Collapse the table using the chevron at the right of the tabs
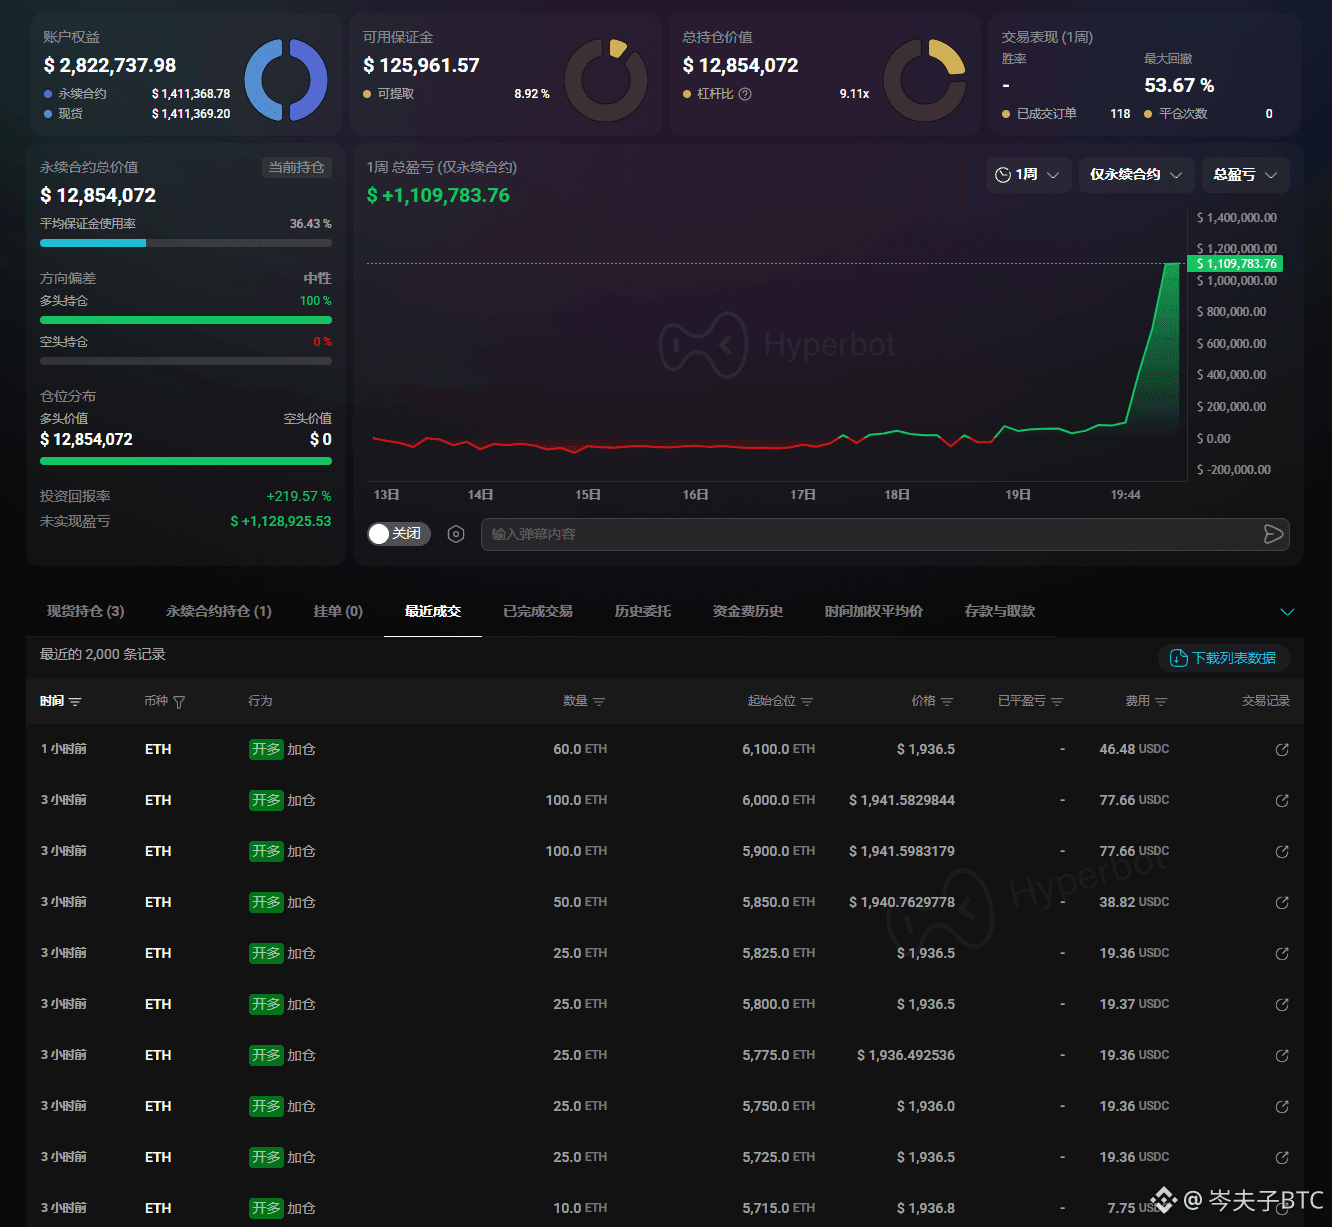The image size is (1332, 1227). [x=1288, y=612]
